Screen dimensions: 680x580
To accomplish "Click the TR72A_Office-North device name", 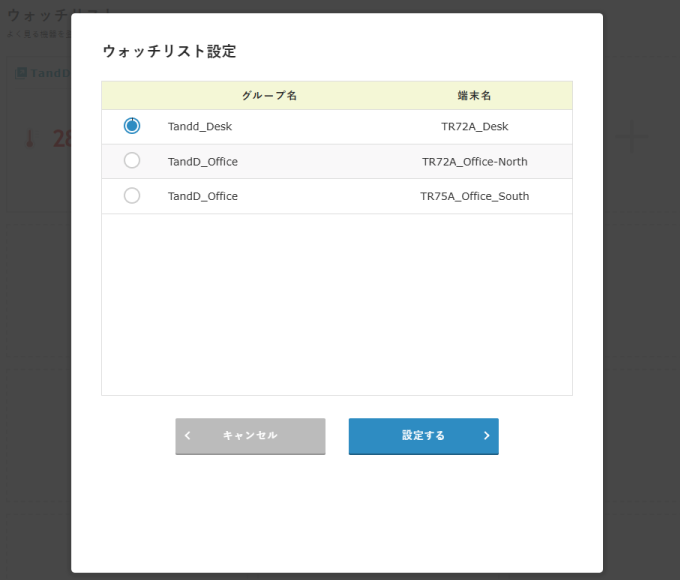I will pos(474,162).
